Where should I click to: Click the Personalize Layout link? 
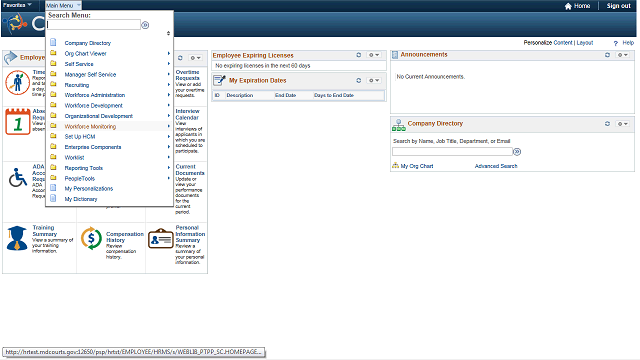(585, 42)
